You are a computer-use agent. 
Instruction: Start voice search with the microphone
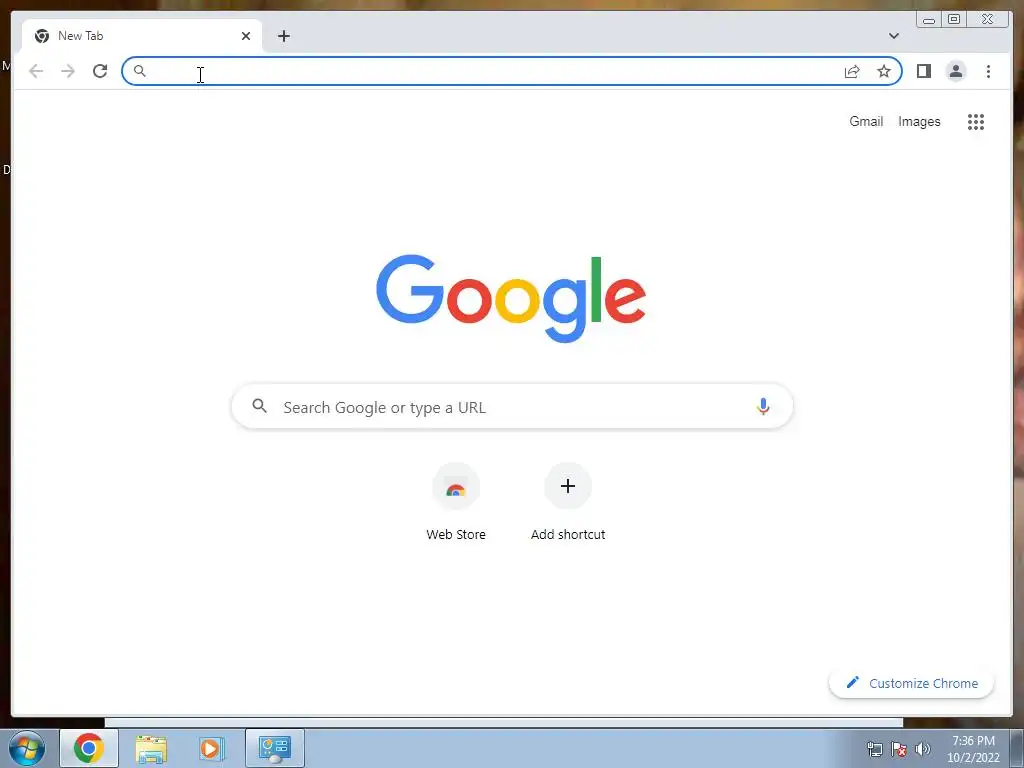763,406
